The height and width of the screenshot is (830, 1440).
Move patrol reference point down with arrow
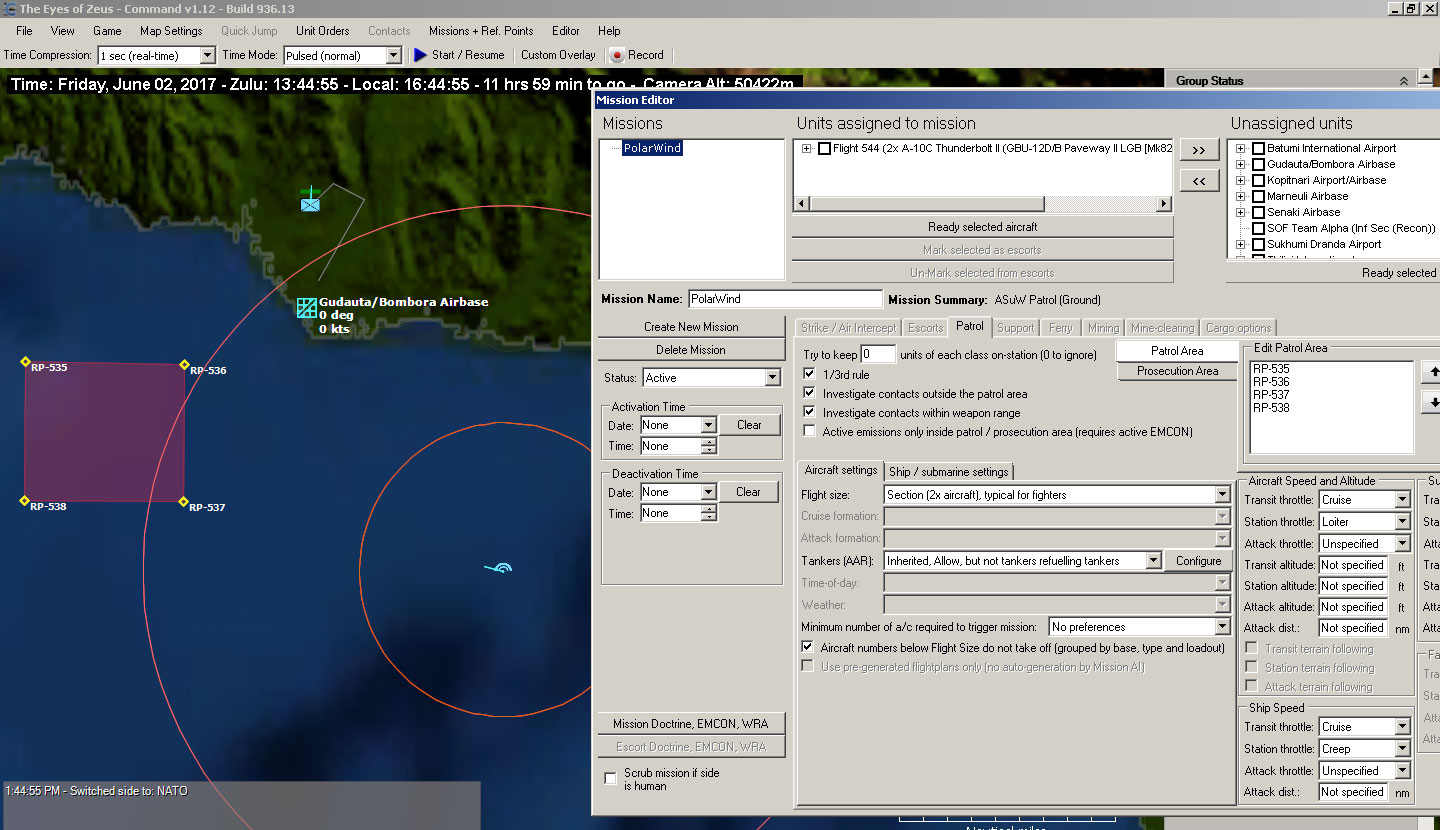tap(1432, 402)
